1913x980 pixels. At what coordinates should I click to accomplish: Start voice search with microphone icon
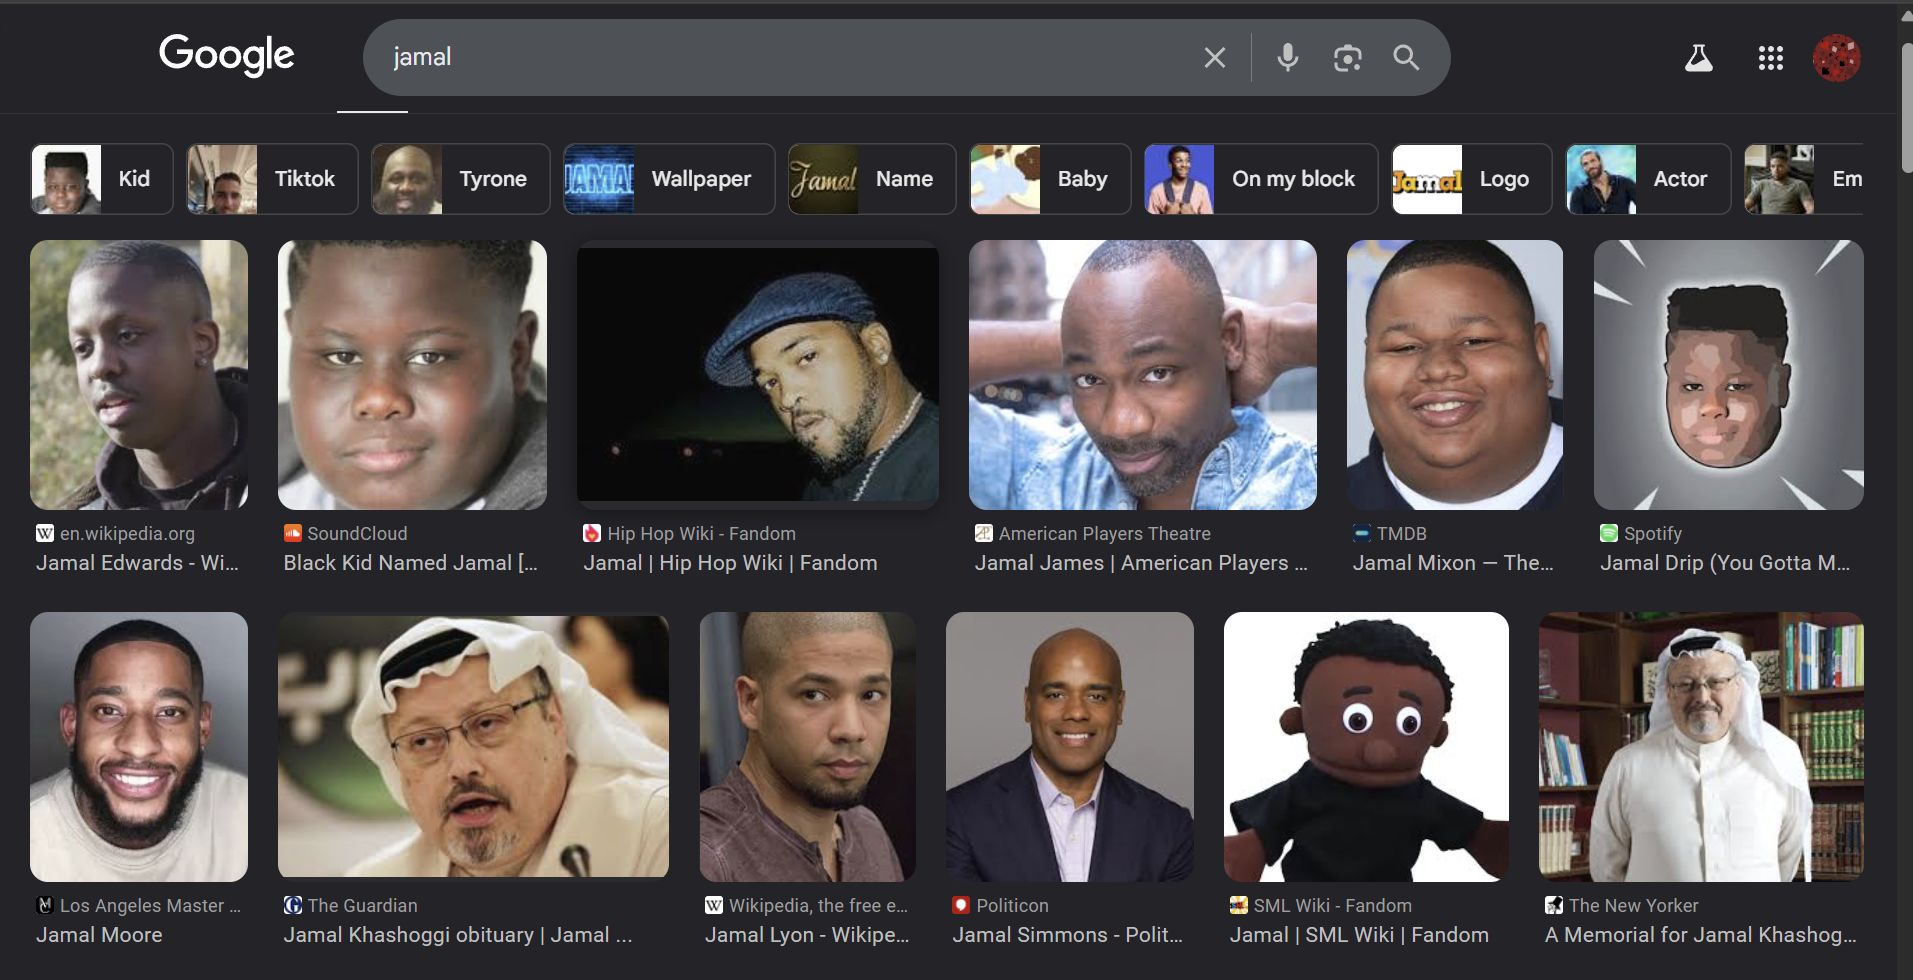pyautogui.click(x=1287, y=58)
